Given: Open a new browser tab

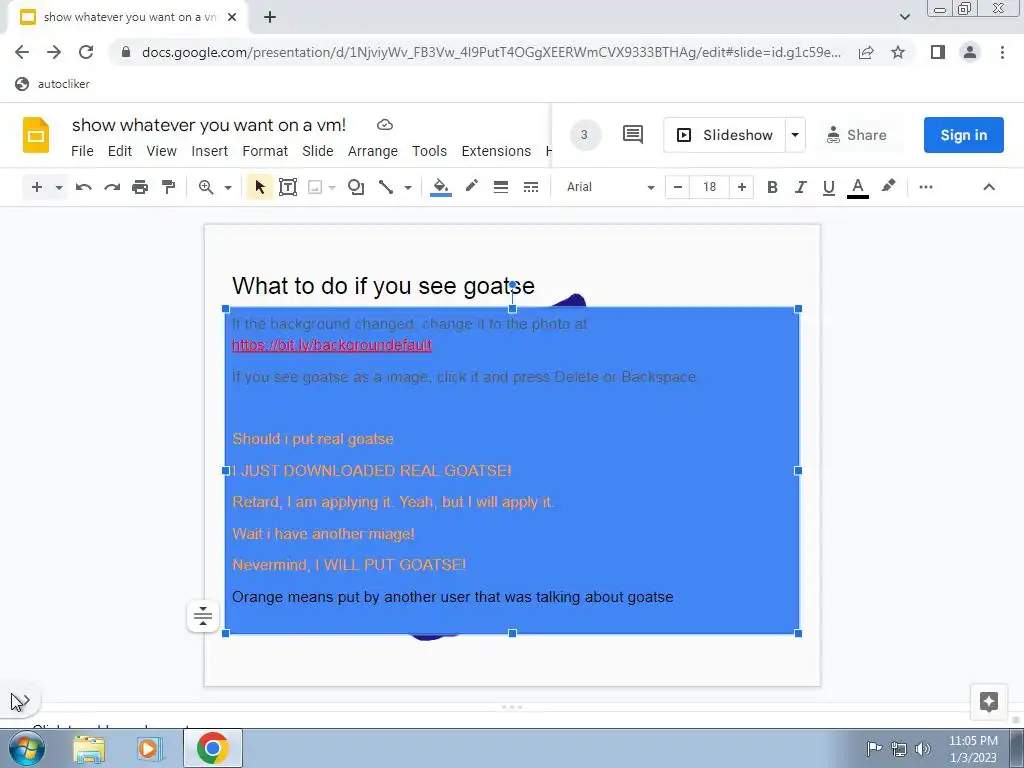Looking at the screenshot, I should (x=270, y=18).
